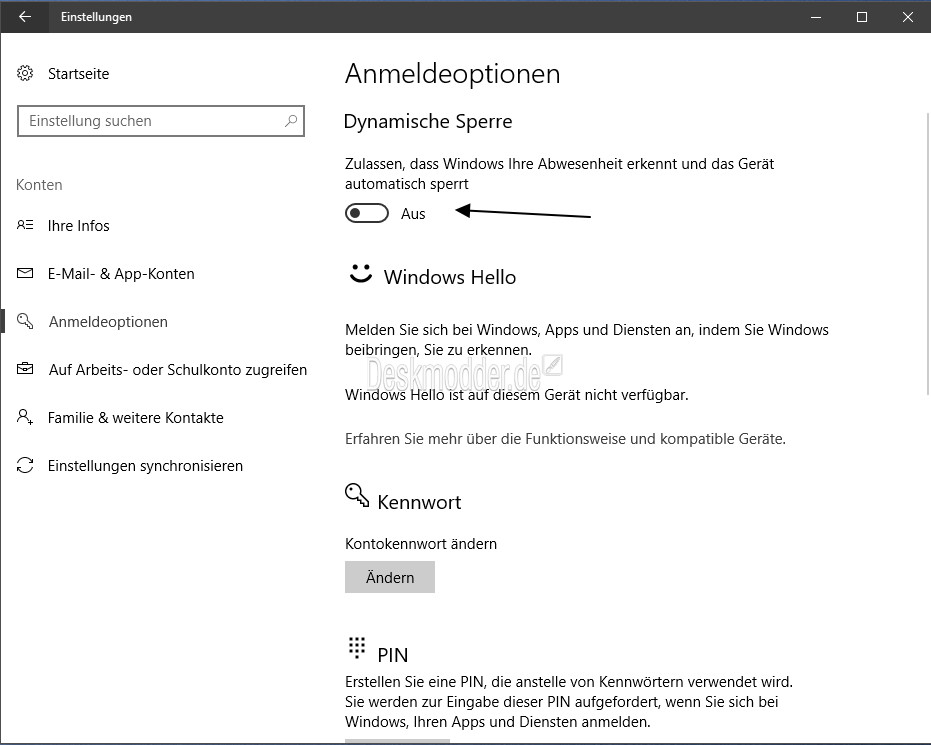Screen dimensions: 931x745
Task: Select Anmeldeoptionen in the sidebar
Action: tap(108, 322)
